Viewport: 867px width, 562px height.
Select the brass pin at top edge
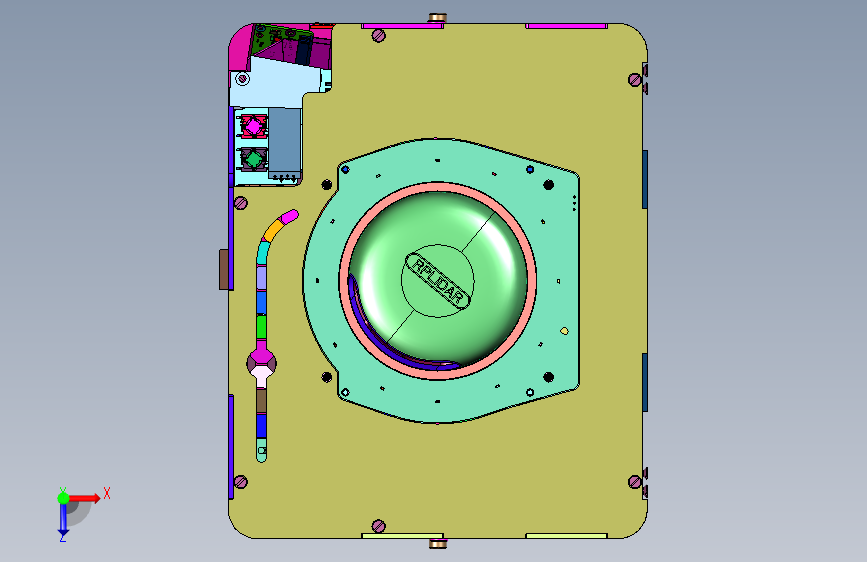[437, 18]
